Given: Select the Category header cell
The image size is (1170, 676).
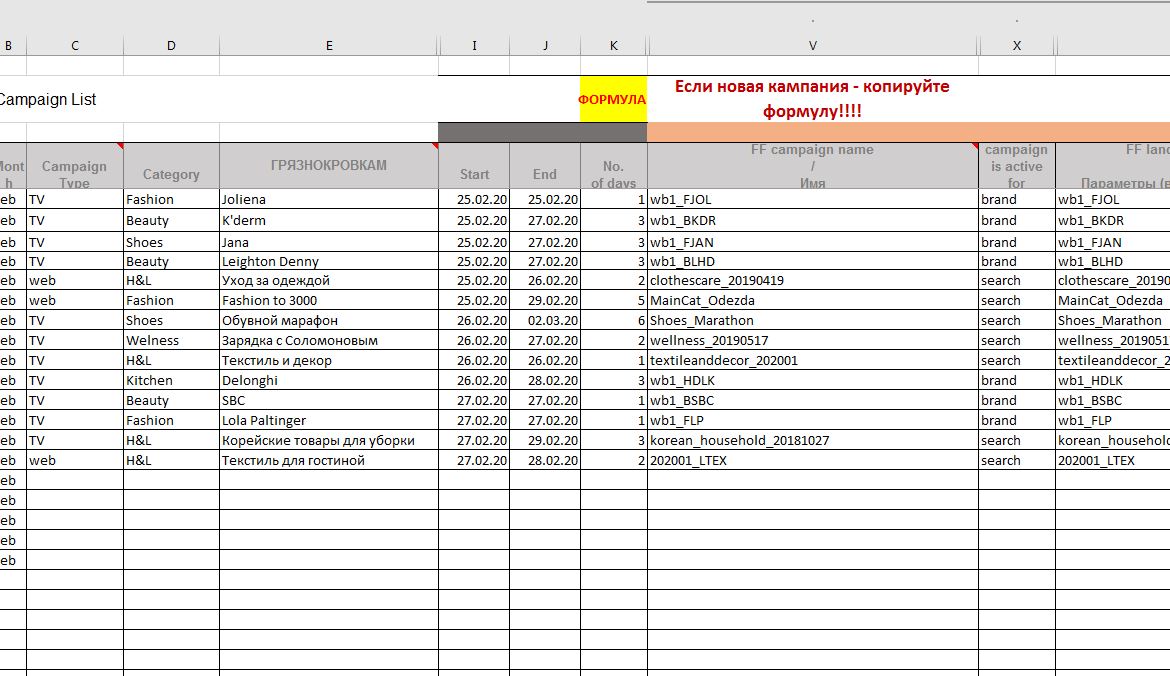Looking at the screenshot, I should (x=171, y=174).
